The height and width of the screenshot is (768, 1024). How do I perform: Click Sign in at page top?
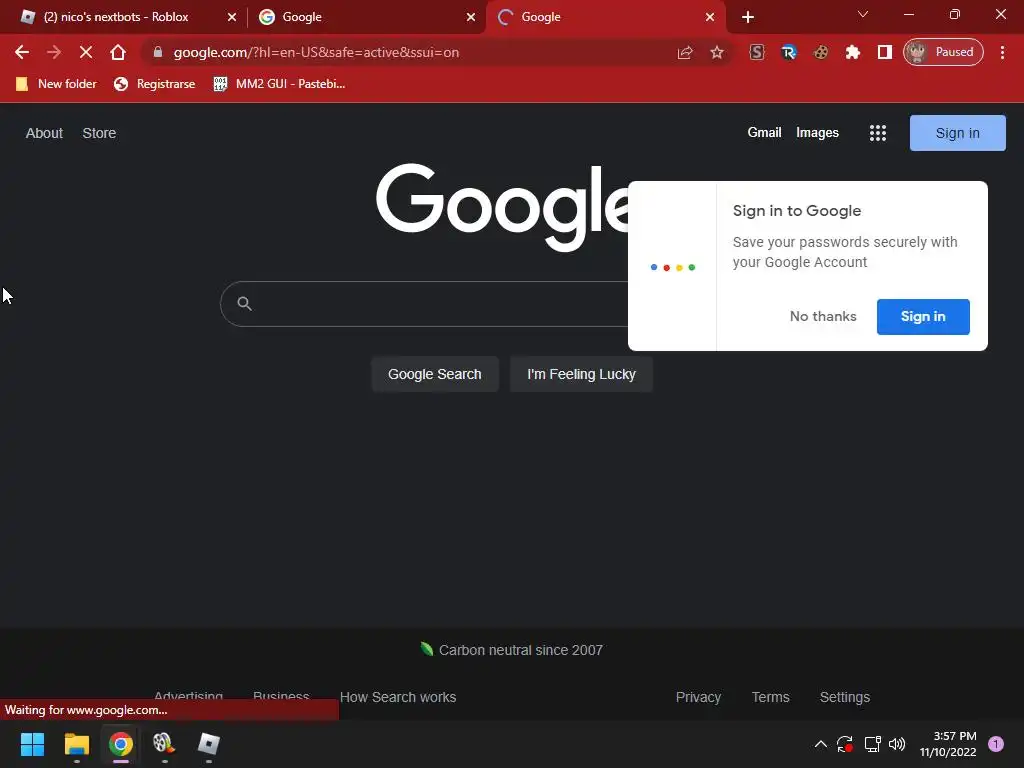tap(957, 133)
